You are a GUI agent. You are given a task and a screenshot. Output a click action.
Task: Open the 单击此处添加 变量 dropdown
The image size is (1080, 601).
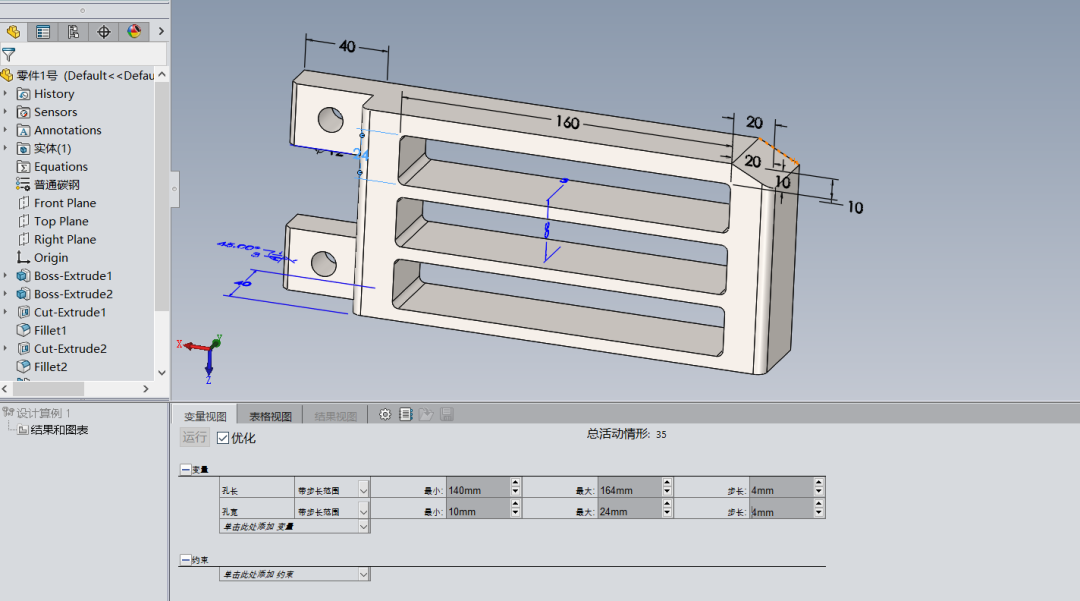363,527
